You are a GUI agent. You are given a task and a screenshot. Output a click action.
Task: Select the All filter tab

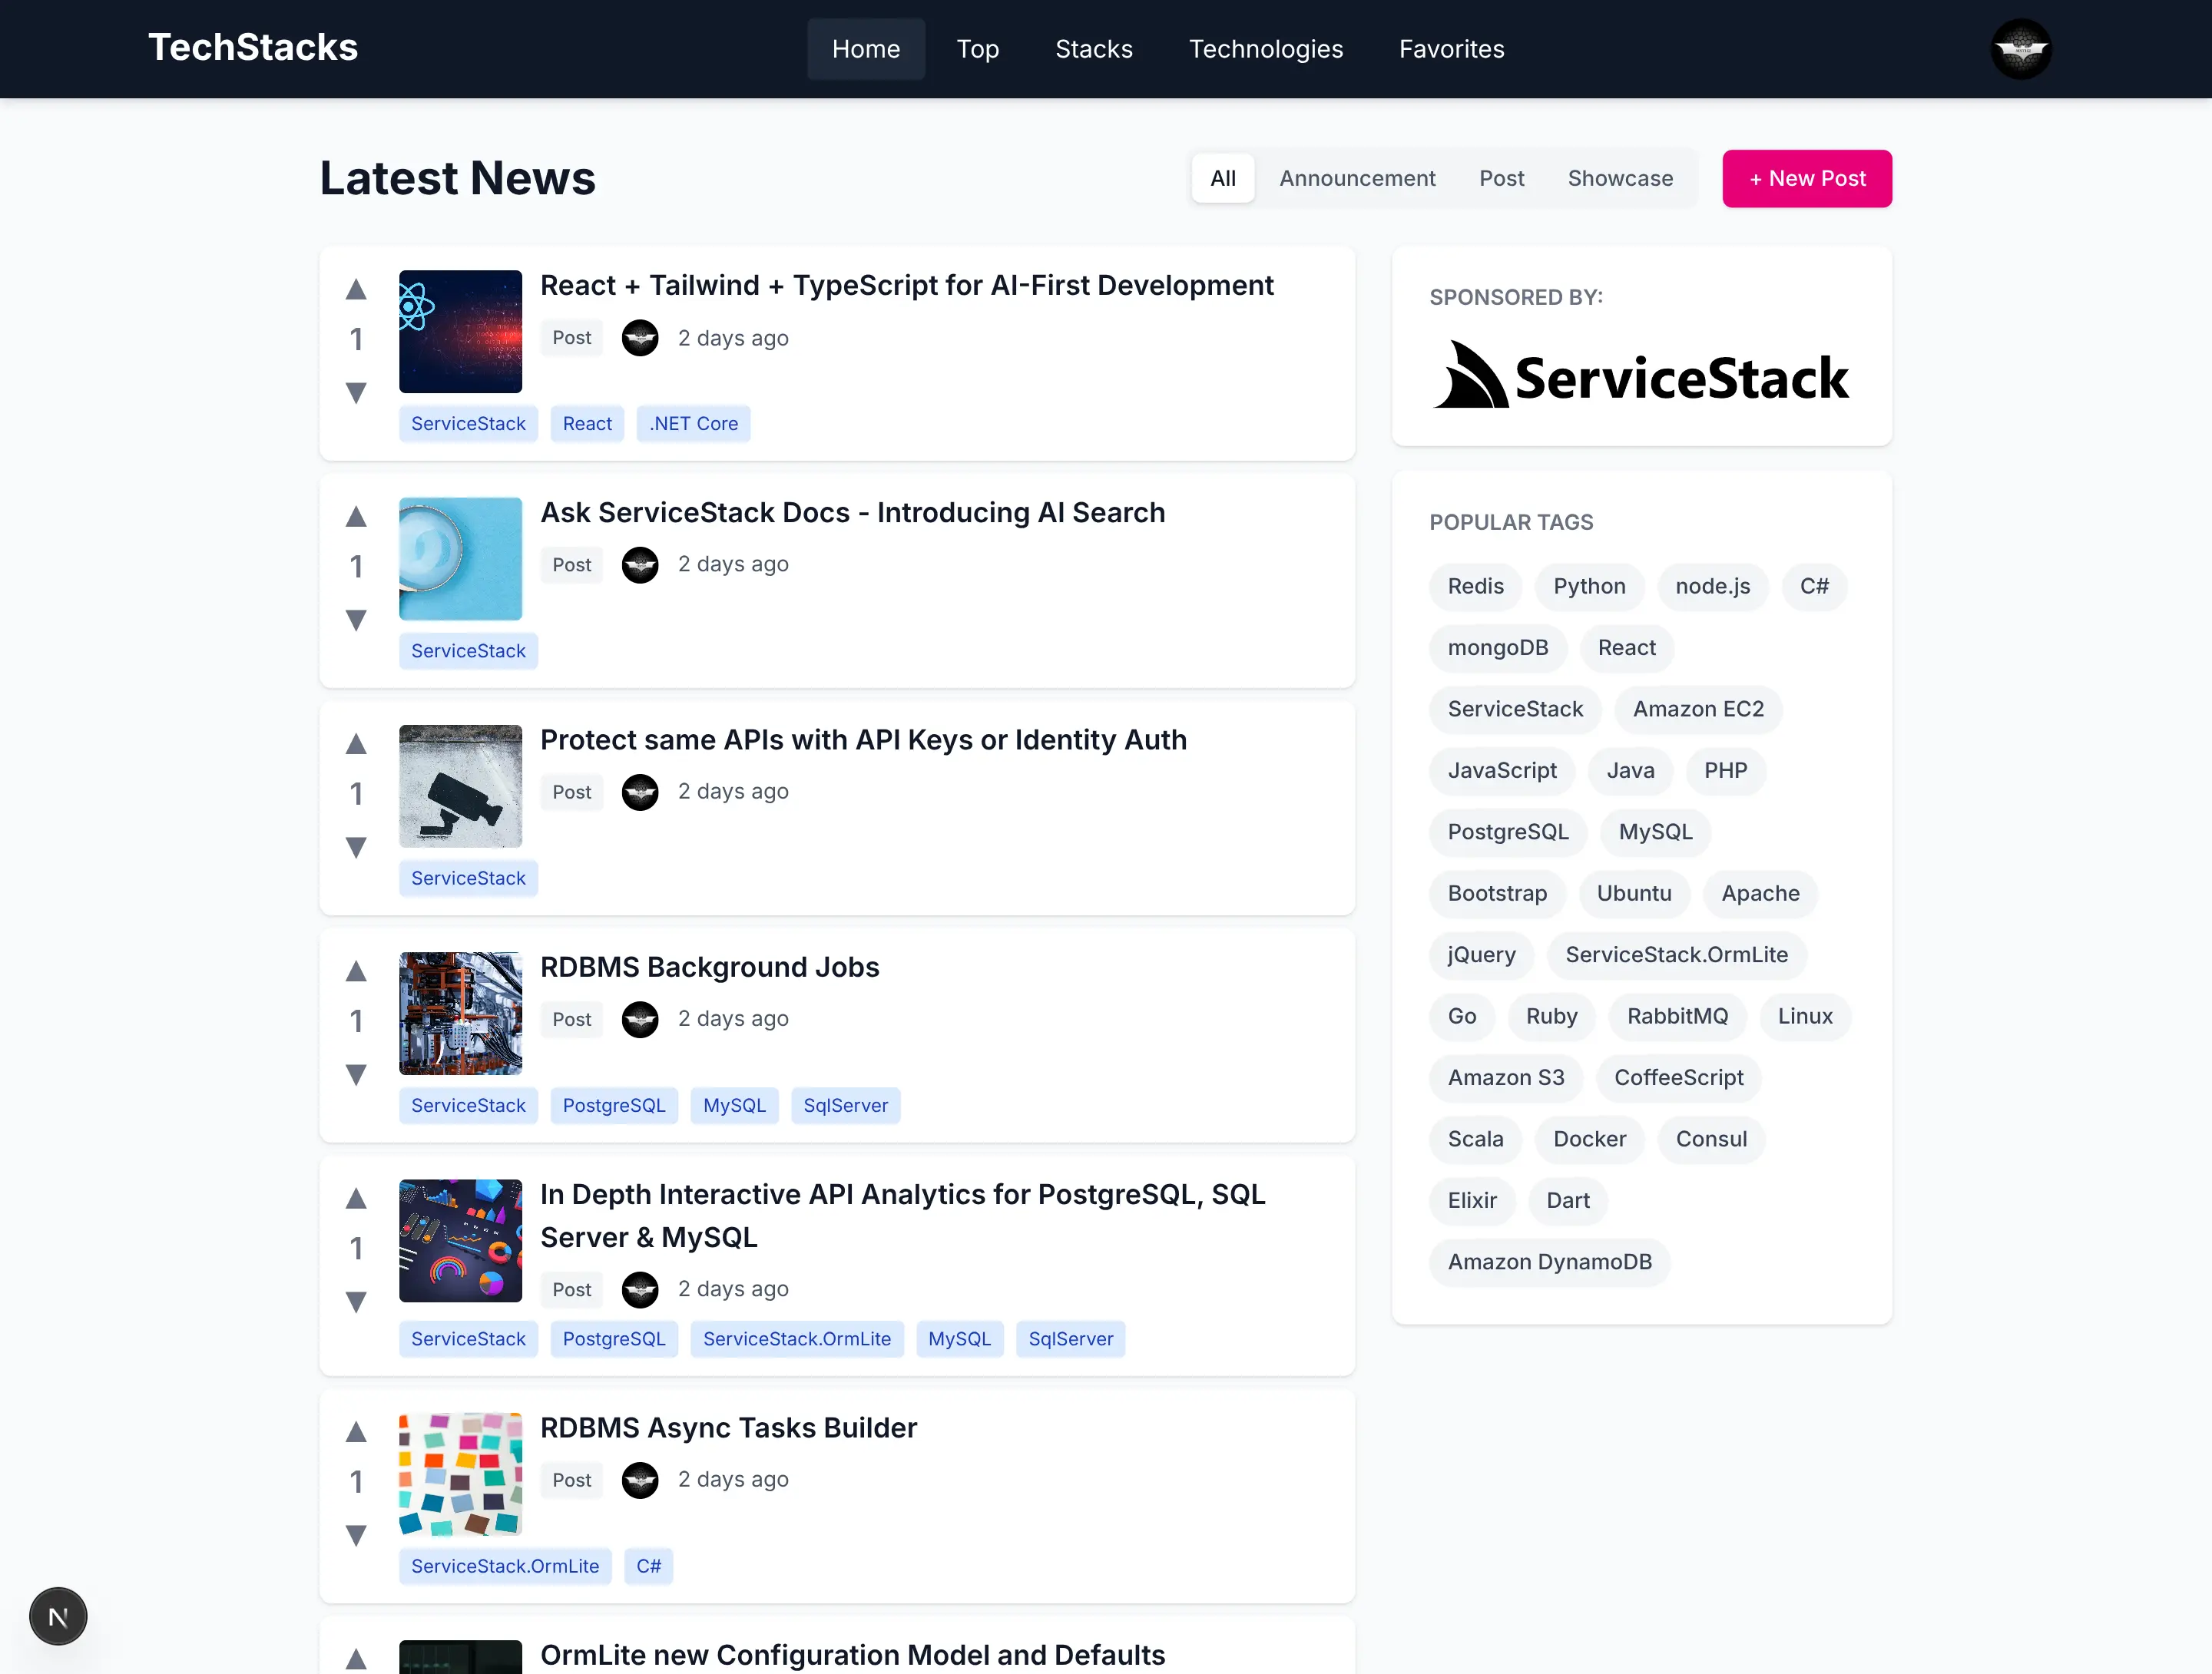(1222, 178)
